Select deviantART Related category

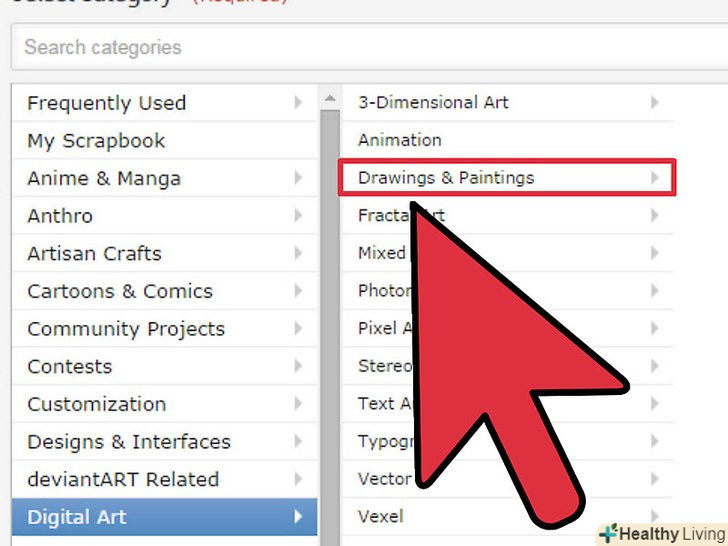164,479
